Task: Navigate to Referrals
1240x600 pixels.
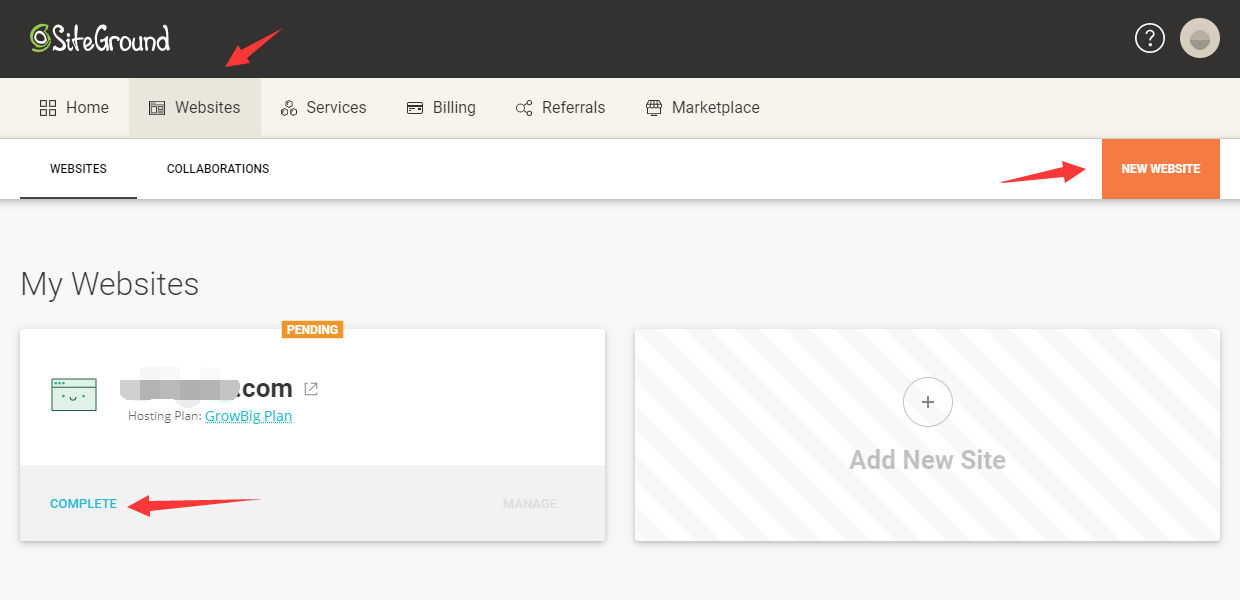Action: tap(560, 108)
